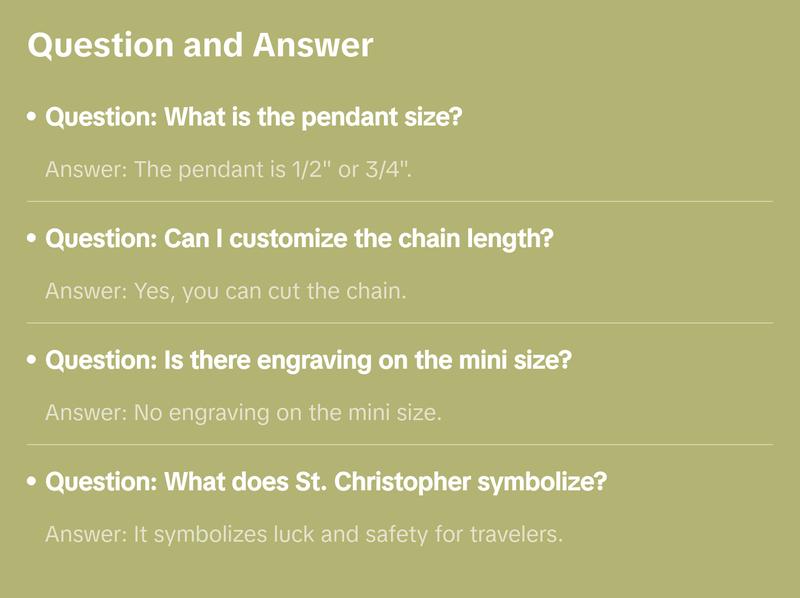The height and width of the screenshot is (598, 800).
Task: Click the "Question and Answer" heading
Action: click(x=200, y=45)
